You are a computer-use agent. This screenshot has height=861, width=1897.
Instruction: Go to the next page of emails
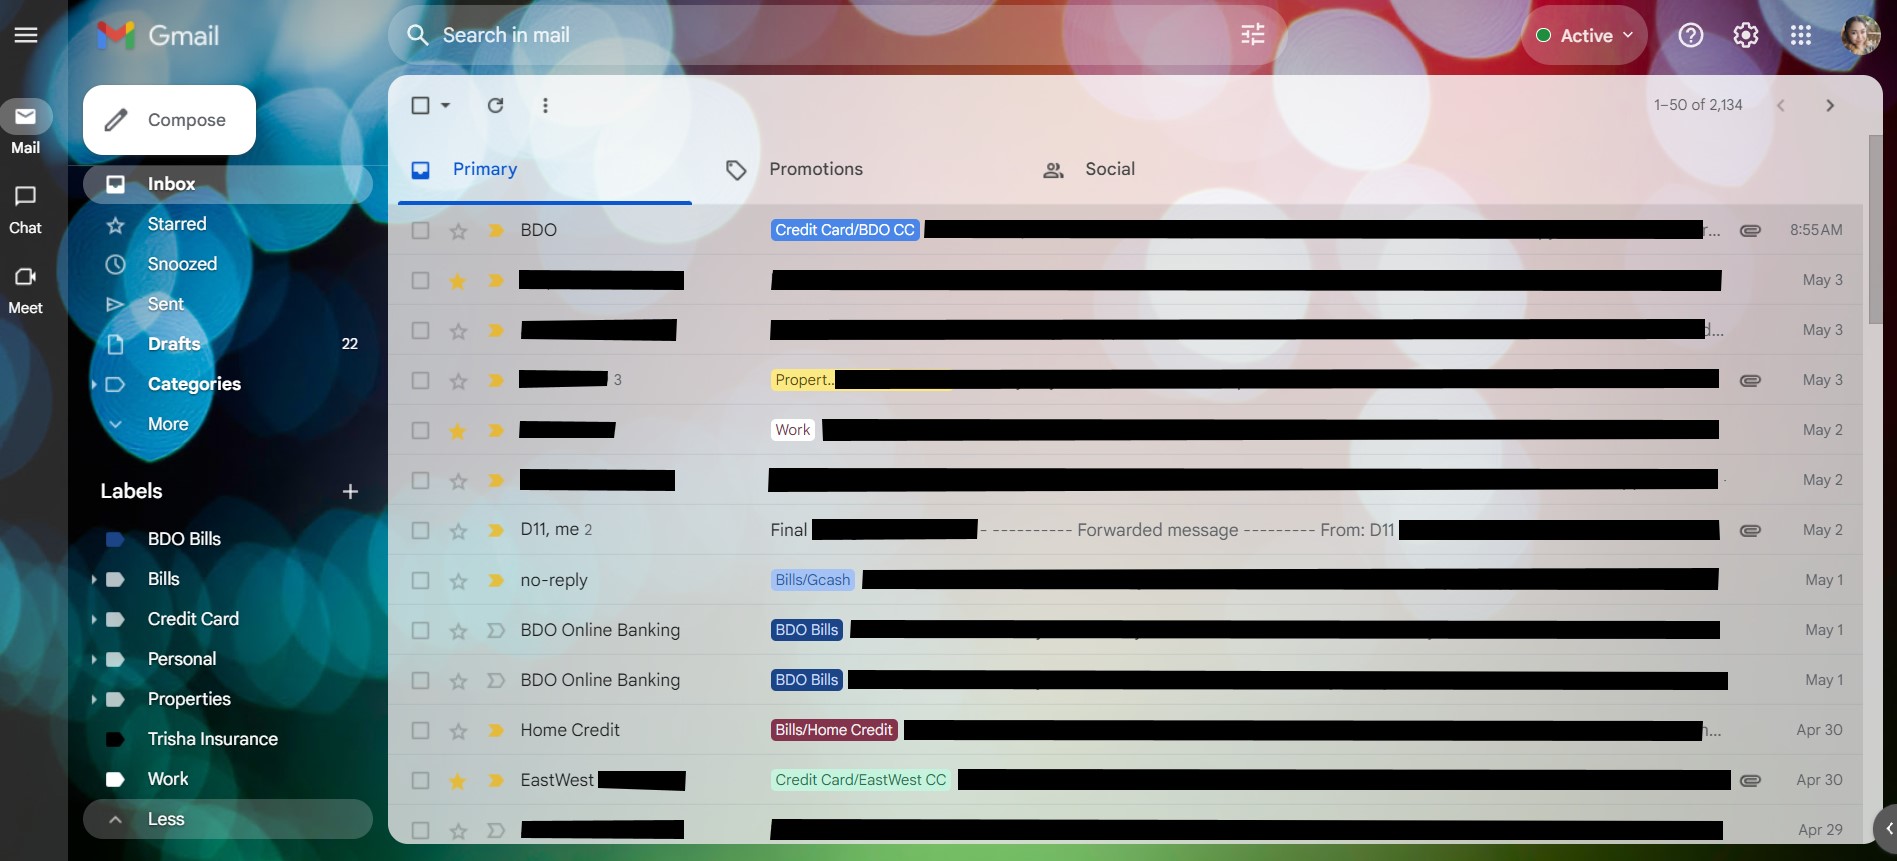[x=1830, y=105]
